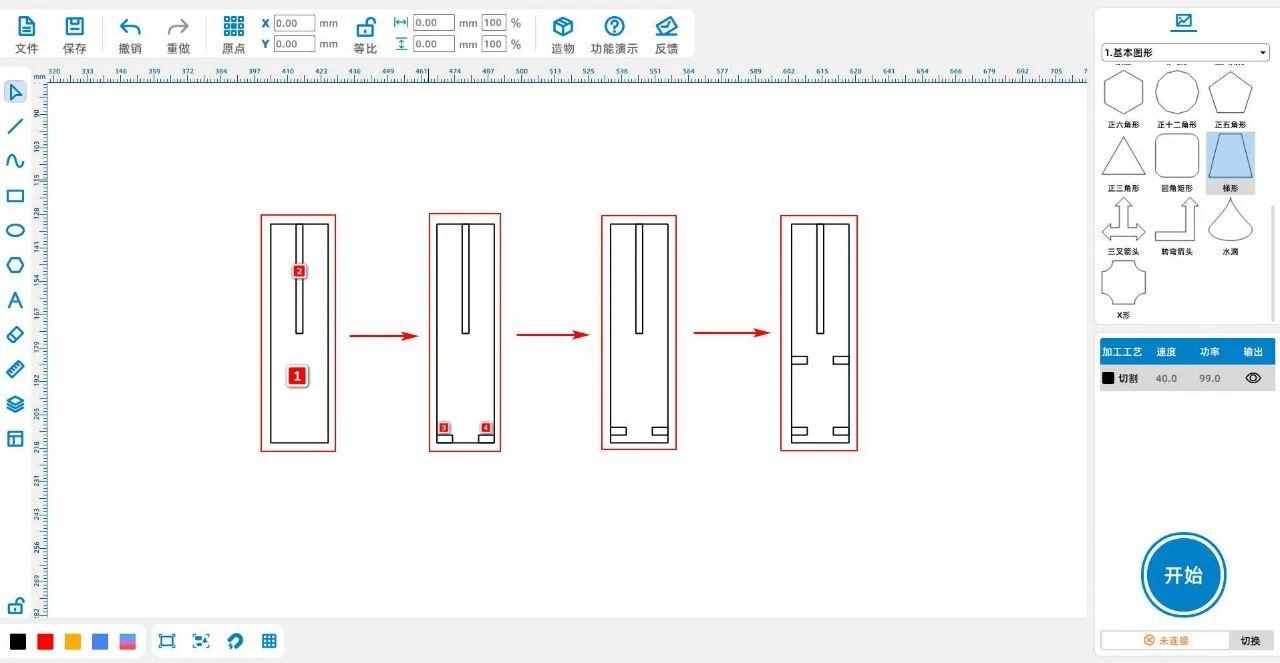This screenshot has width=1280, height=663.
Task: Open the graphics library tab icon
Action: coord(1185,21)
